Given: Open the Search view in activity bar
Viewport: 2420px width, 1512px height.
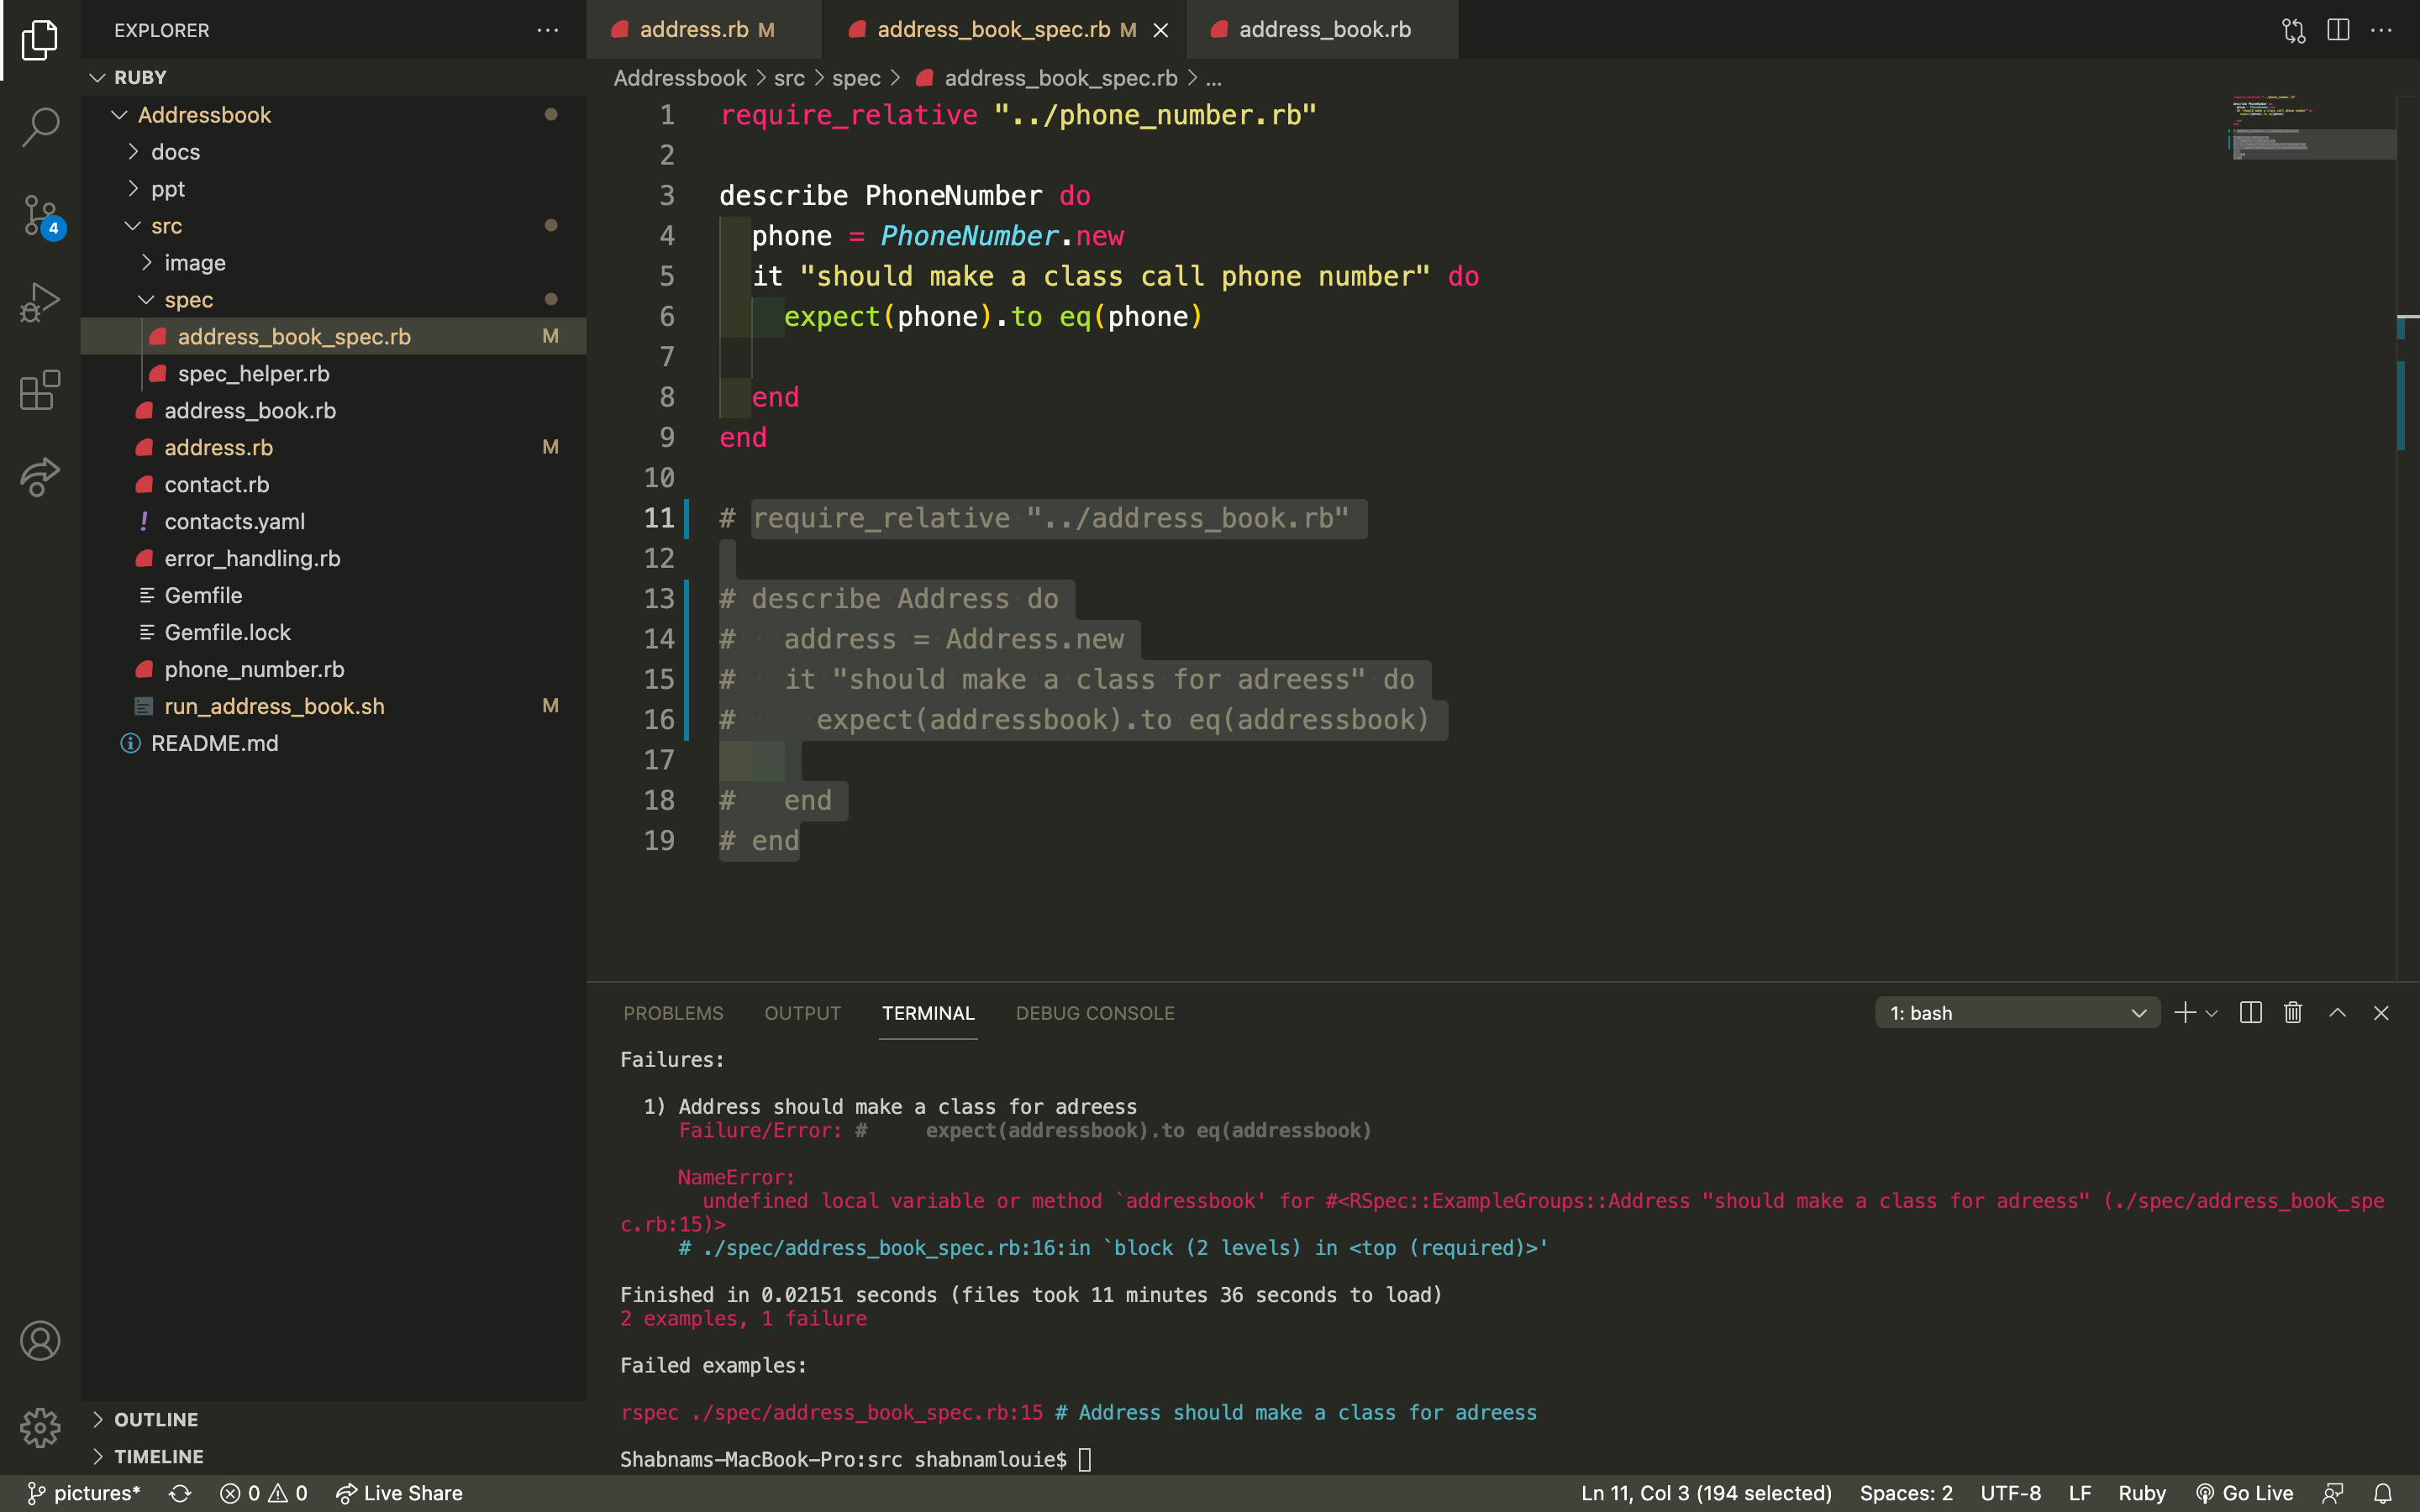Looking at the screenshot, I should pos(40,127).
